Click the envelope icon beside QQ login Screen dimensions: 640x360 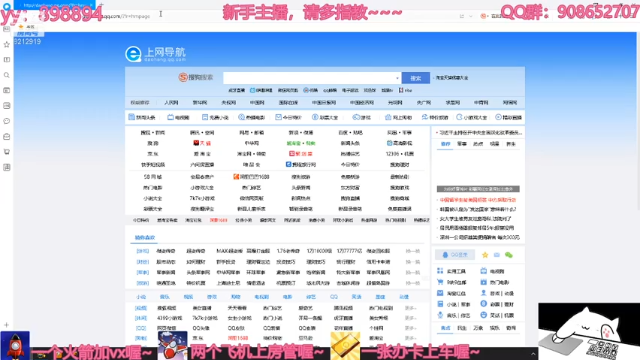coord(497,255)
